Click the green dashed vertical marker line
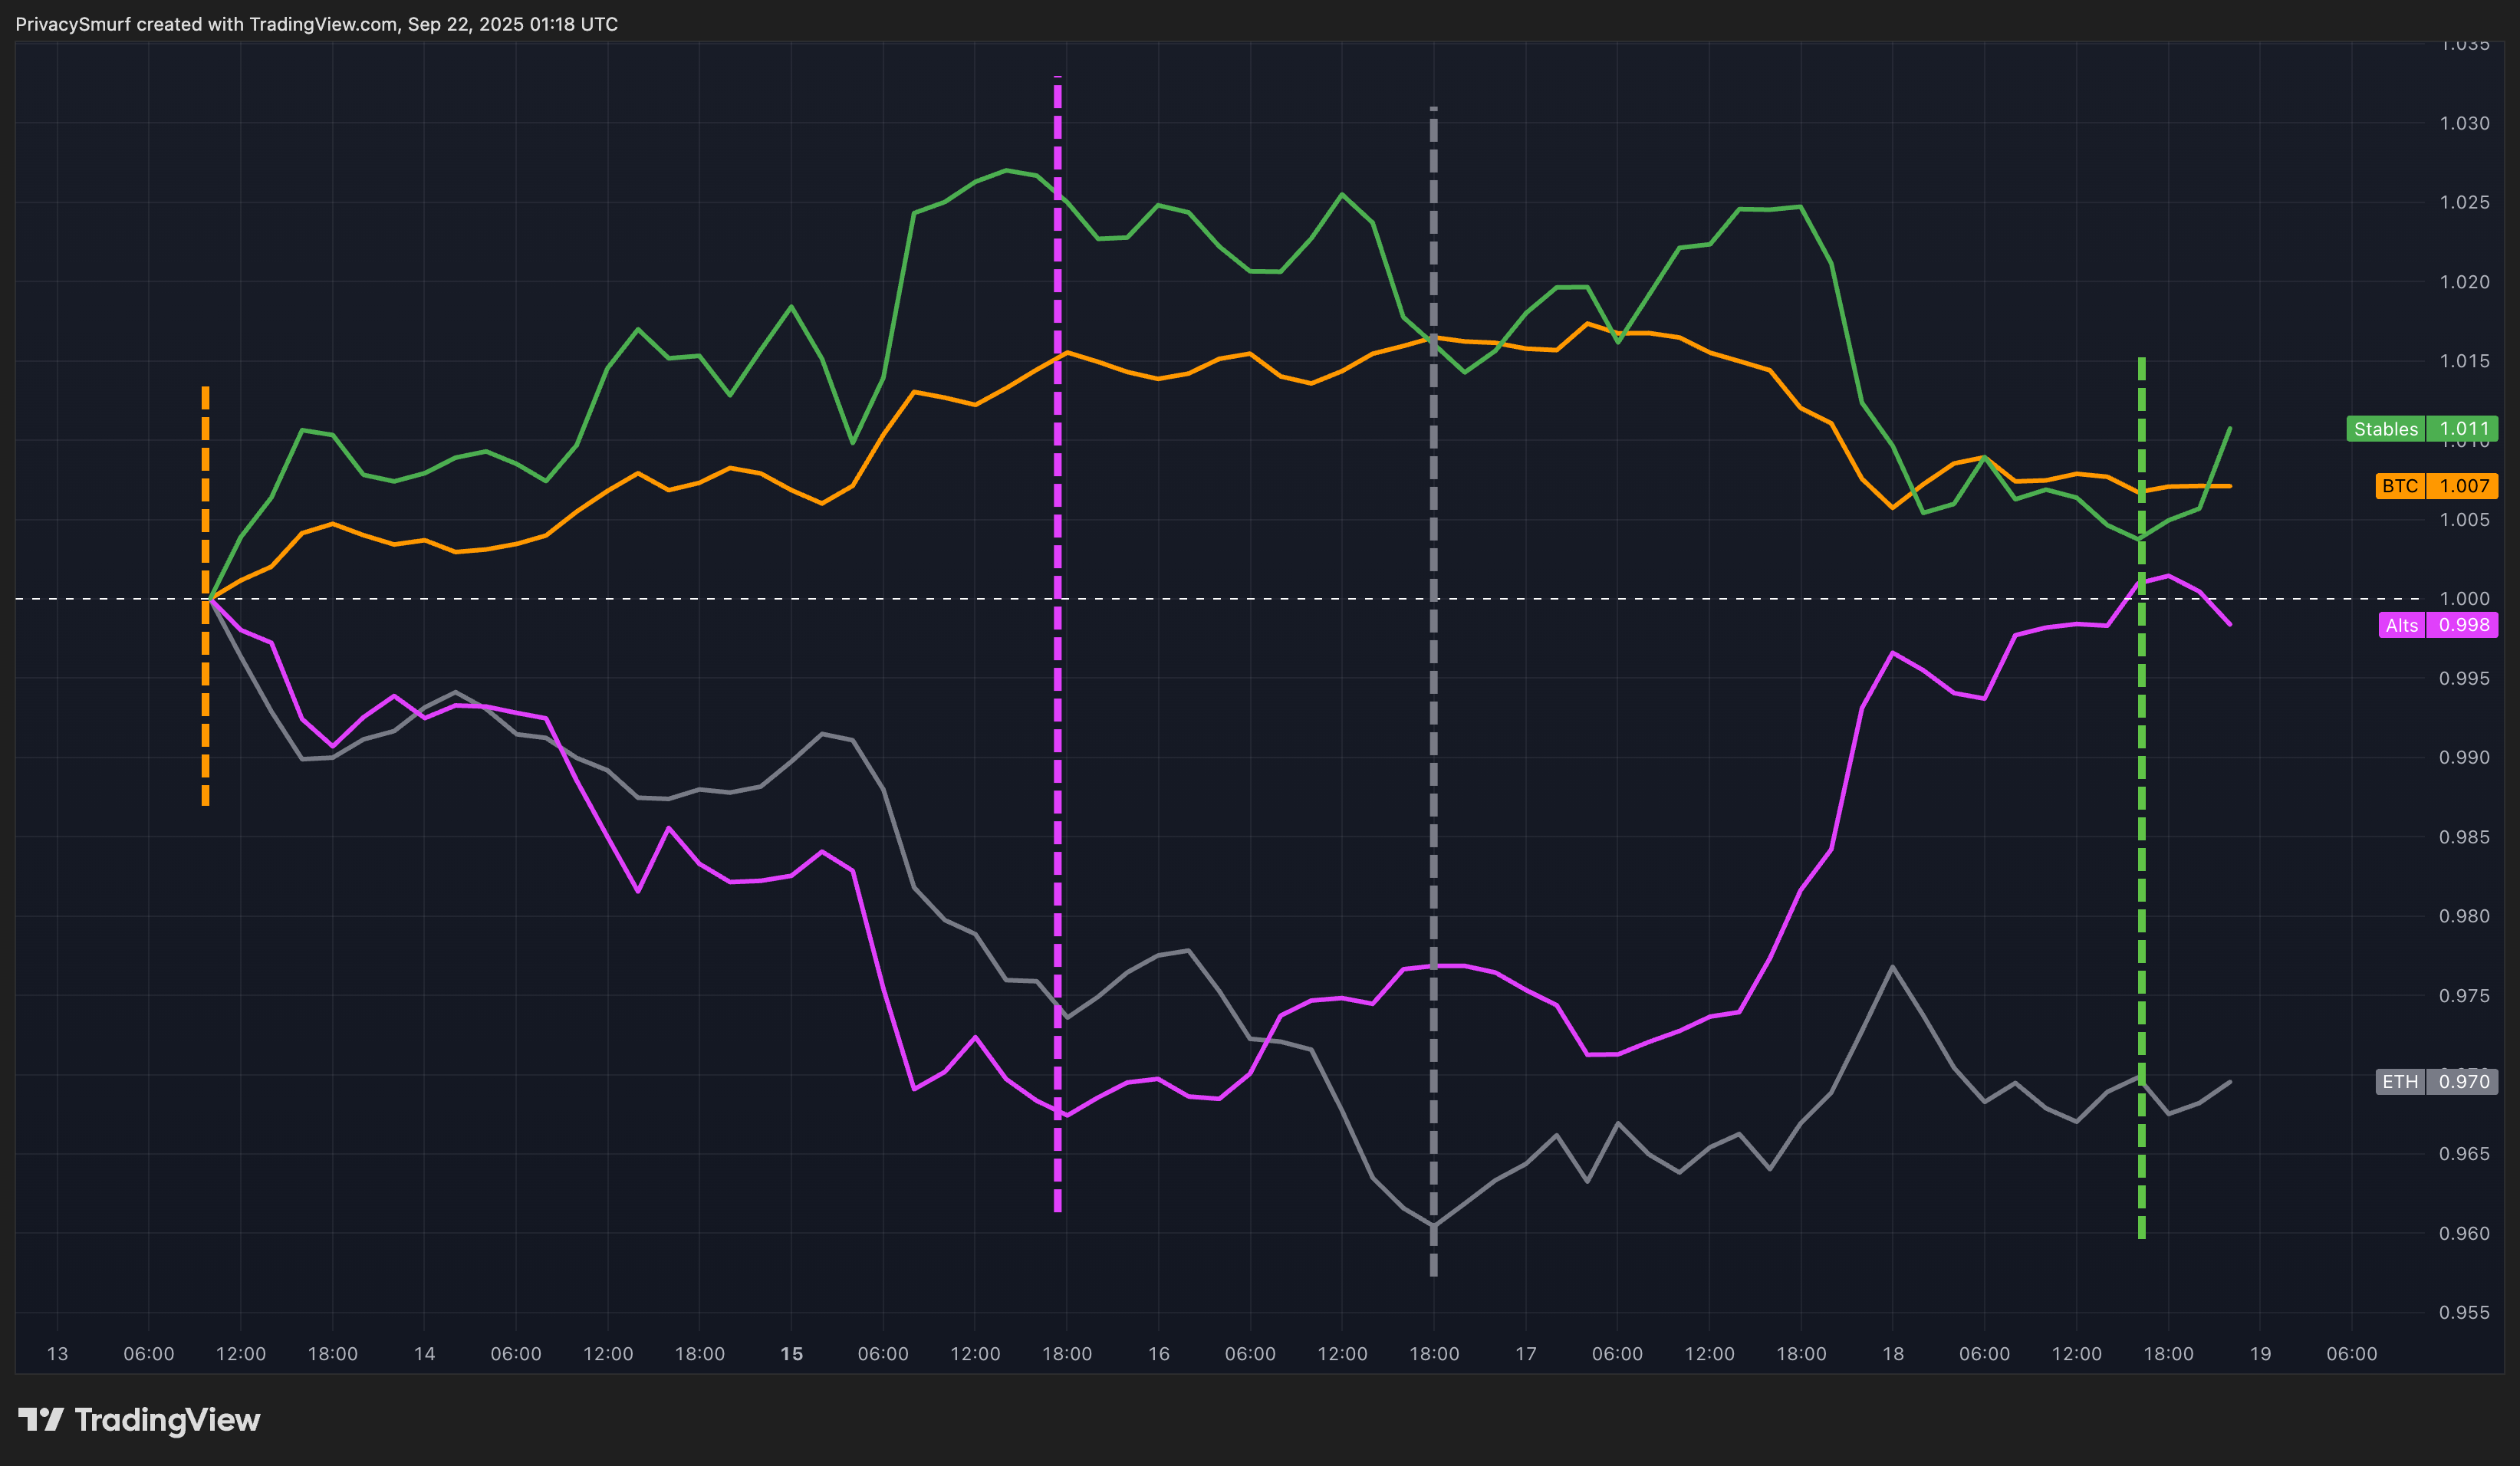 2141,800
